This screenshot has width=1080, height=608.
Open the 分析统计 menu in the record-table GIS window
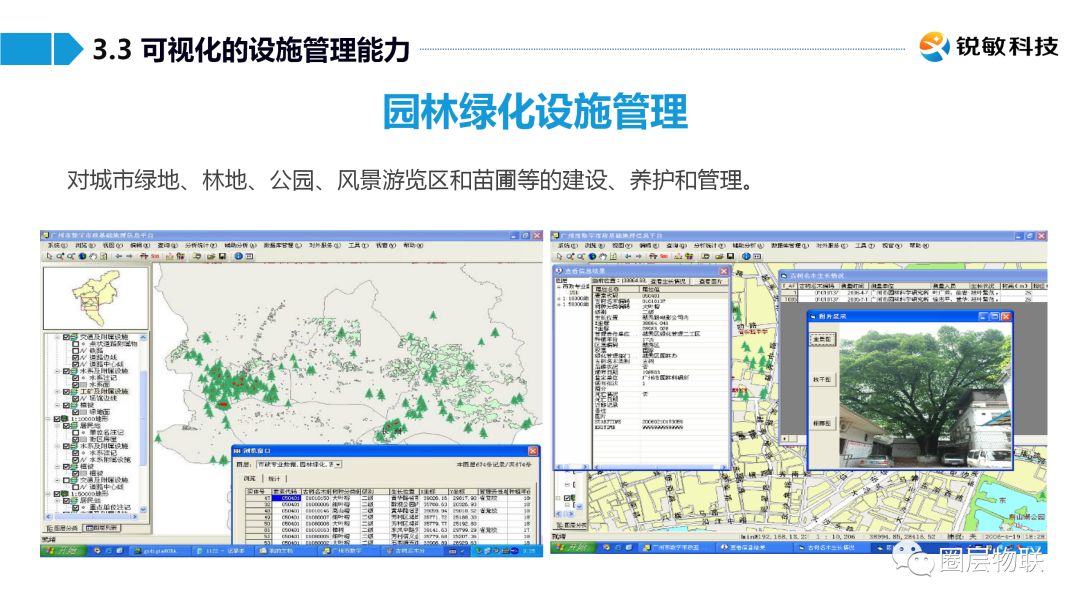click(200, 245)
